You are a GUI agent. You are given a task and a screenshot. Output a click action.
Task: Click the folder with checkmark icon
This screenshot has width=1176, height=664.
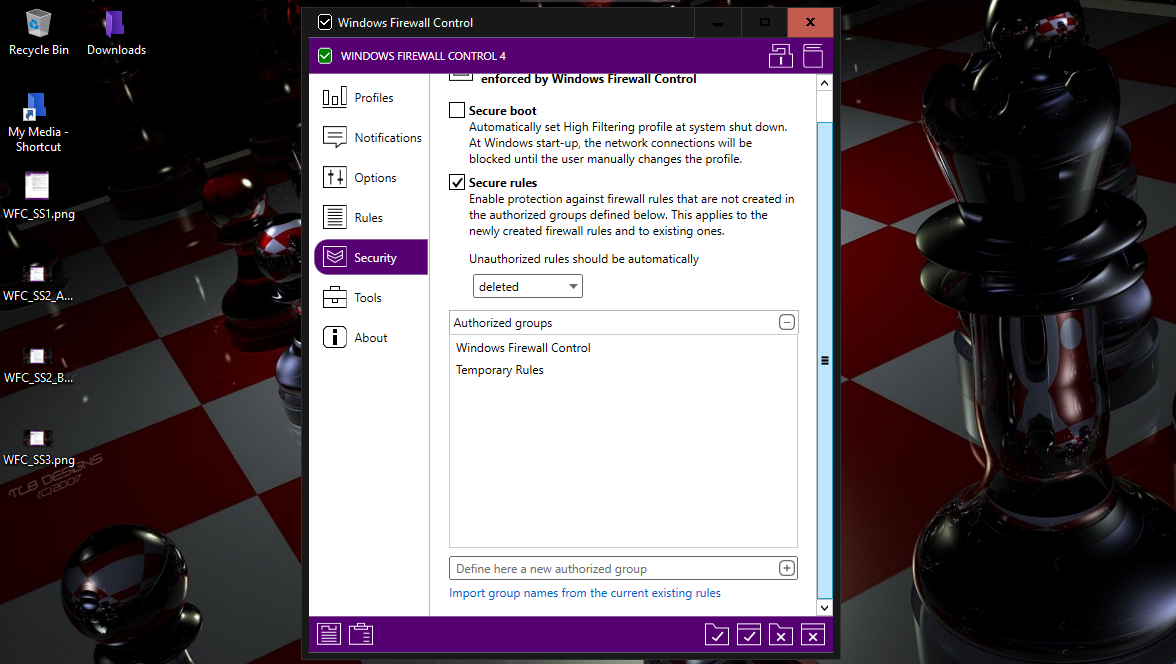click(x=716, y=633)
